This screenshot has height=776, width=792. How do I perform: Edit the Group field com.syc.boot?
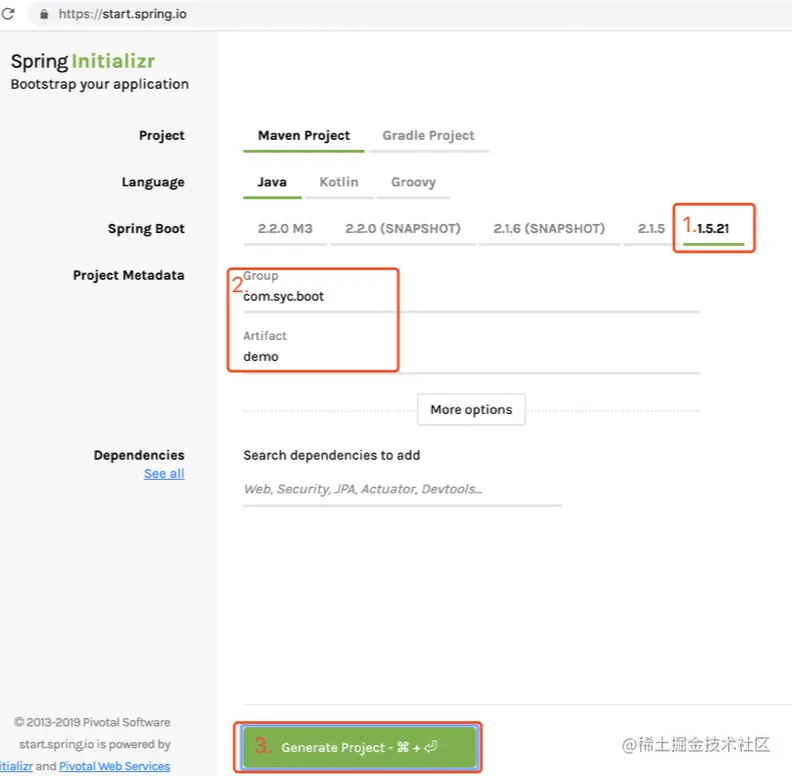tap(471, 297)
